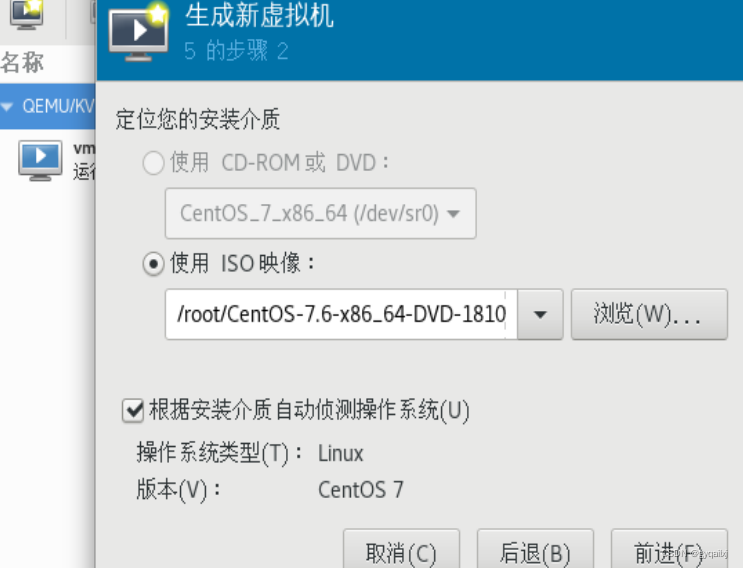Viewport: 743px width, 568px height.
Task: Open the CentOS_7_x86_64 (/dev/sr0) device dropdown
Action: click(320, 213)
